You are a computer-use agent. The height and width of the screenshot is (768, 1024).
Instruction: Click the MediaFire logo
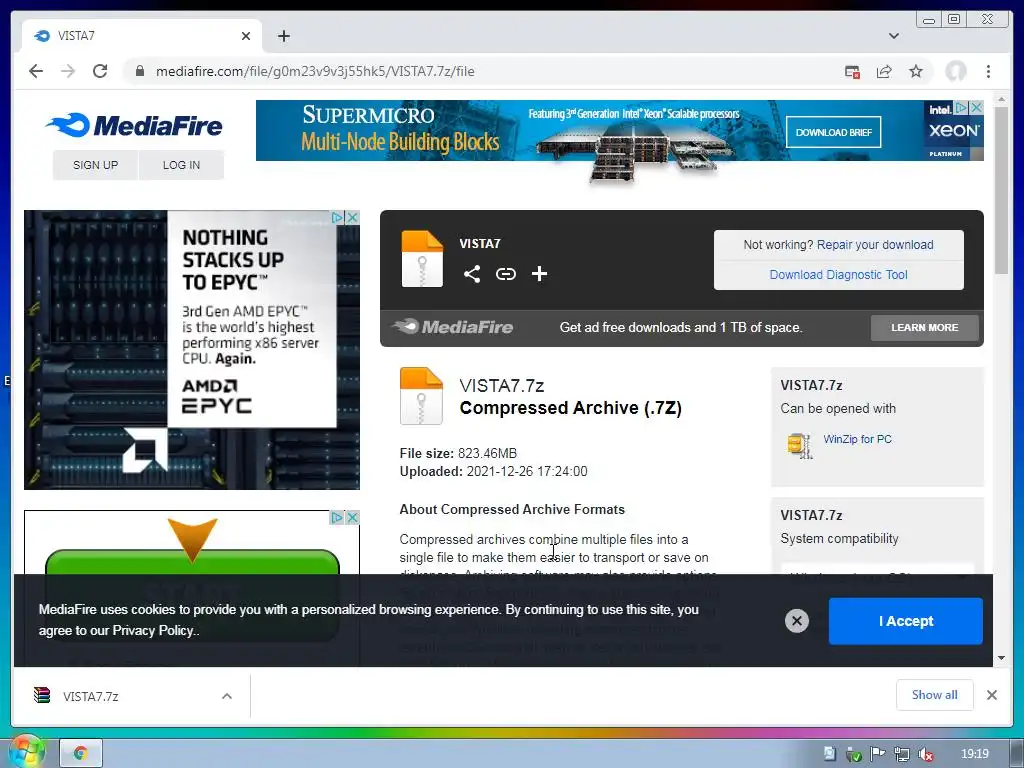[x=134, y=125]
